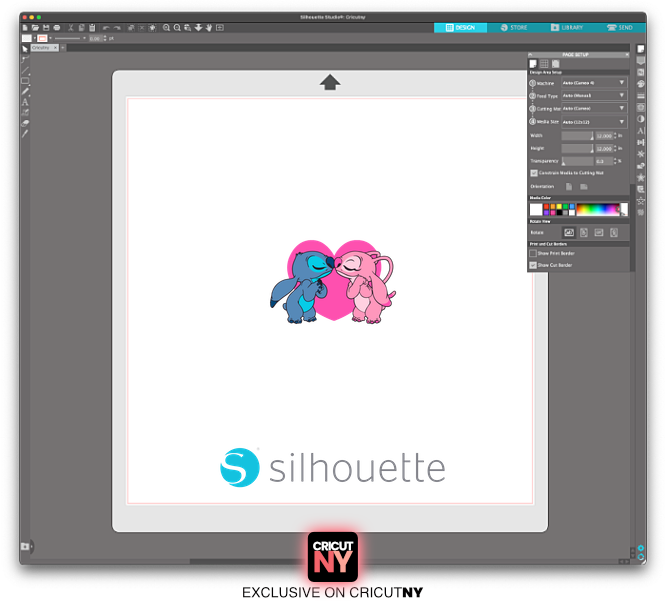
Task: Switch to the STORE tab
Action: (x=514, y=28)
